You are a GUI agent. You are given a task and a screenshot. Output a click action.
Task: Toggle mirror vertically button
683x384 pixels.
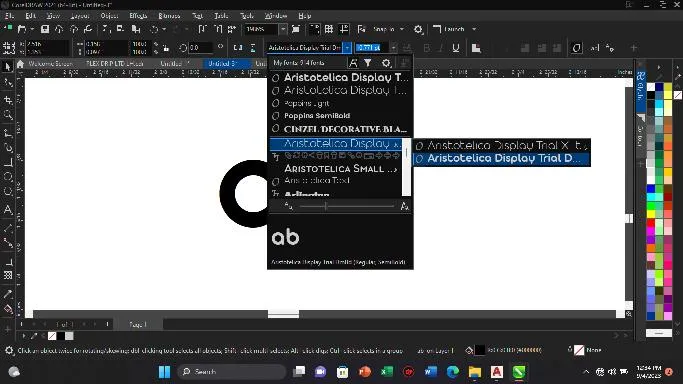pyautogui.click(x=253, y=48)
